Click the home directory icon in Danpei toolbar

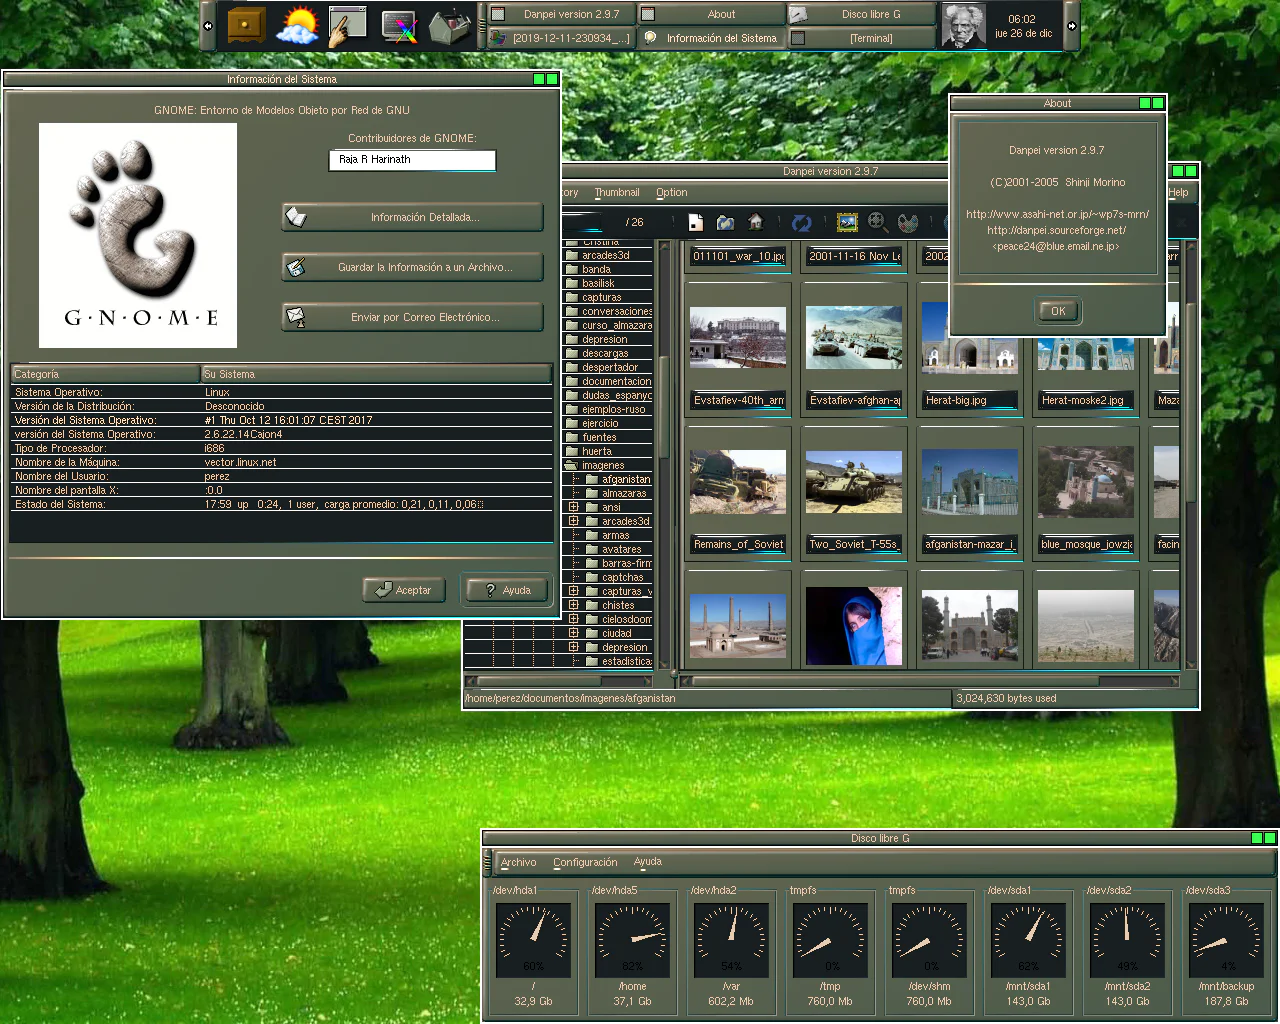click(x=756, y=222)
